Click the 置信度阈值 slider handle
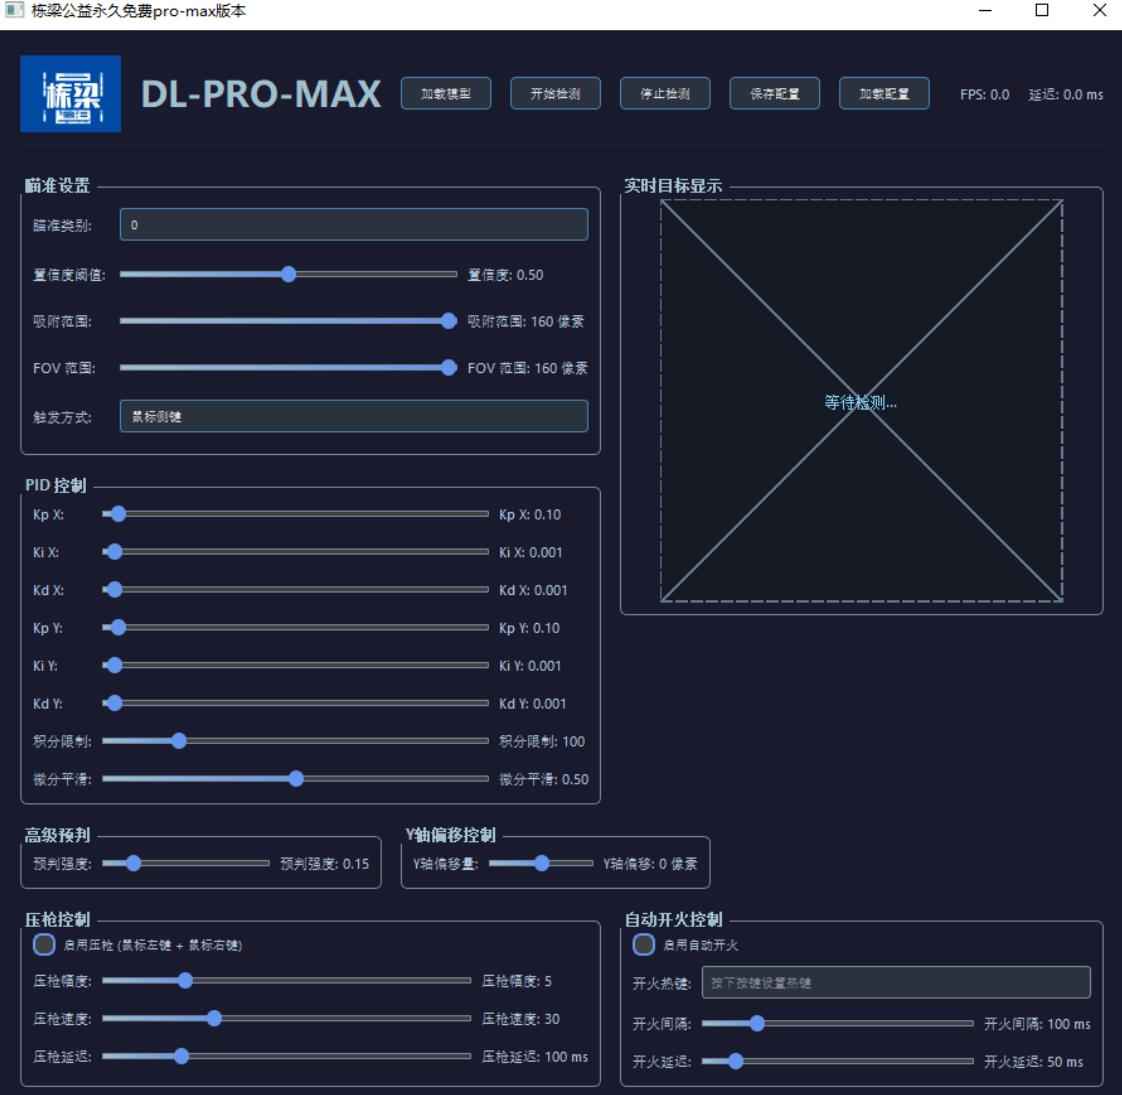This screenshot has height=1095, width=1122. point(288,274)
